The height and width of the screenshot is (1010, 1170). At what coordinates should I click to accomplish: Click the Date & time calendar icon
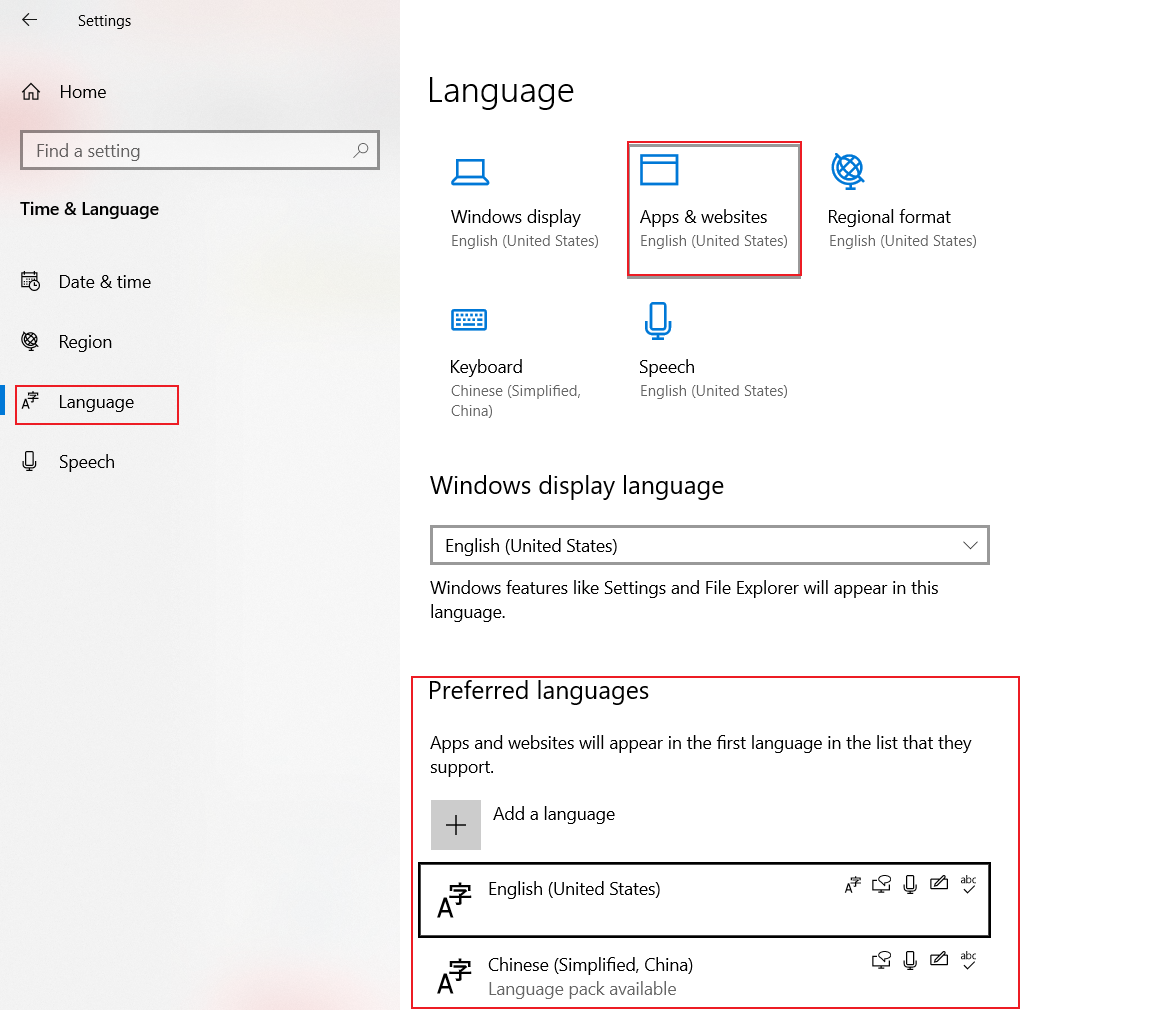click(31, 281)
